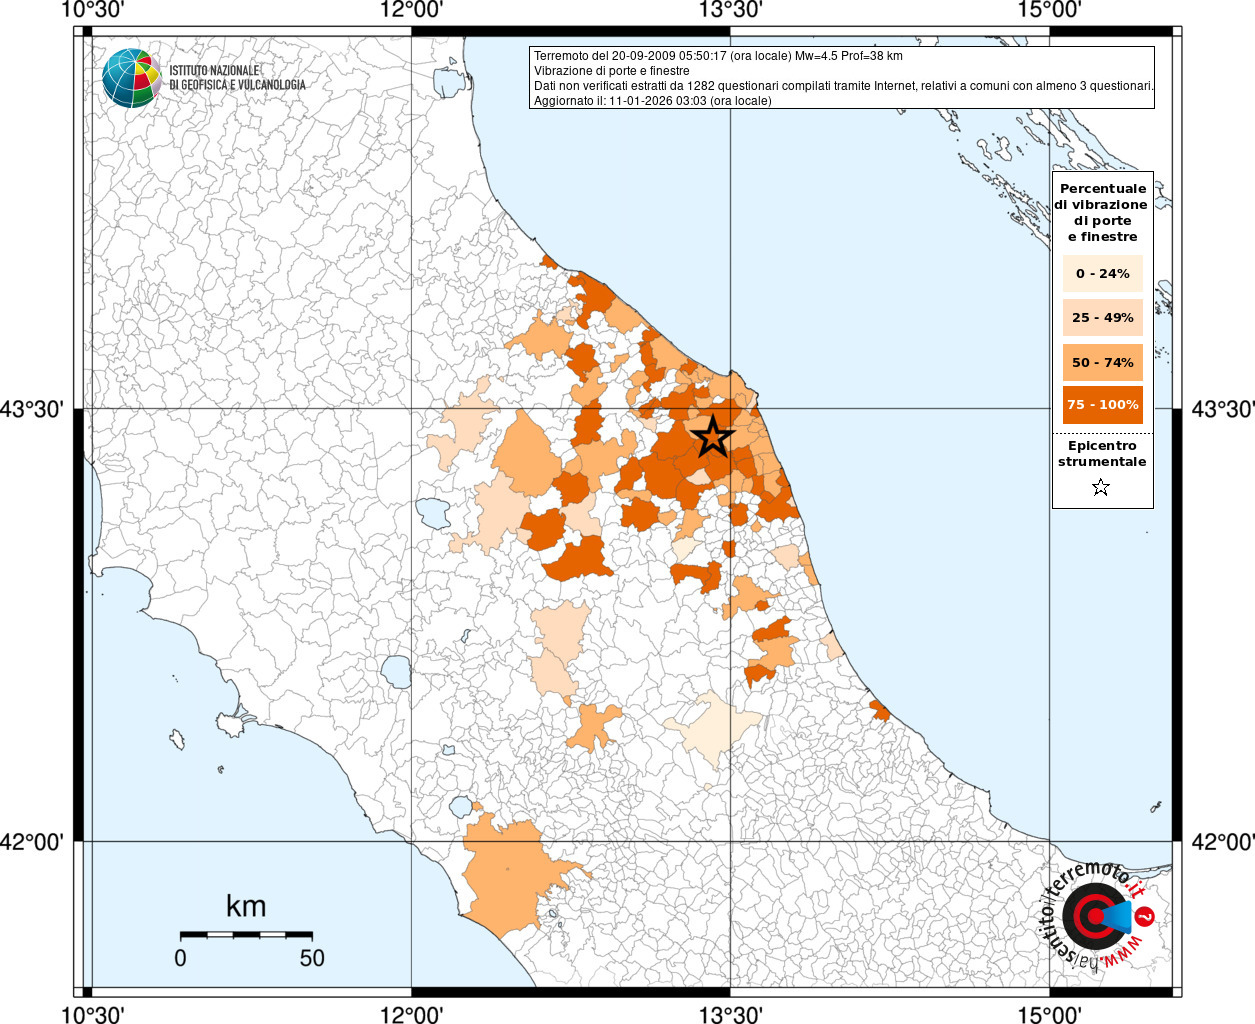Select the 25 - 49% legend swatch

tap(1102, 318)
